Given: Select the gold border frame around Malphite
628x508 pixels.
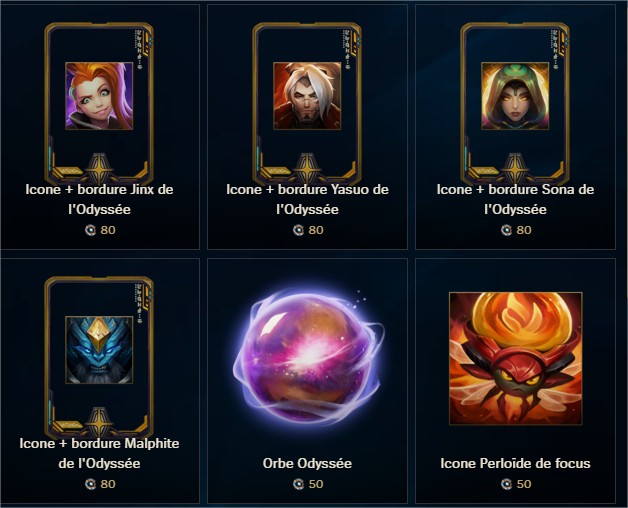Looking at the screenshot, I should pos(99,357).
